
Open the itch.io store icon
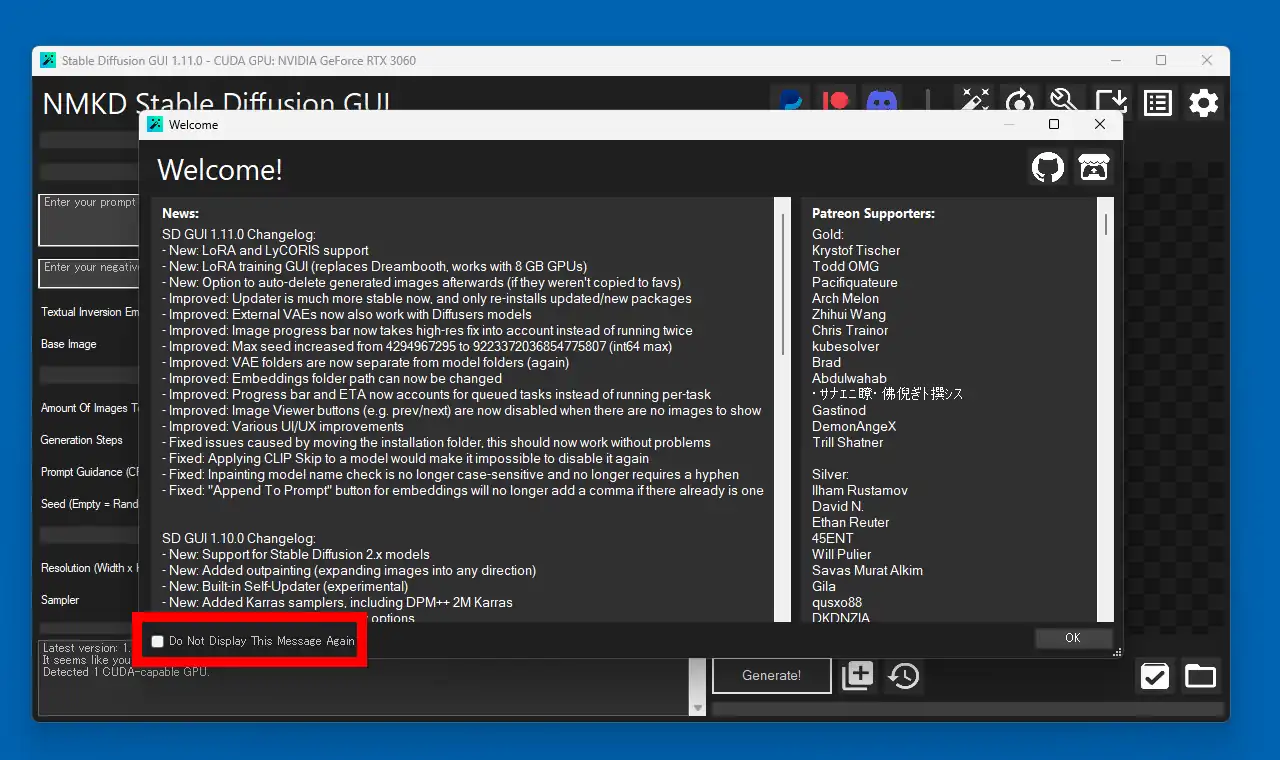click(1094, 167)
